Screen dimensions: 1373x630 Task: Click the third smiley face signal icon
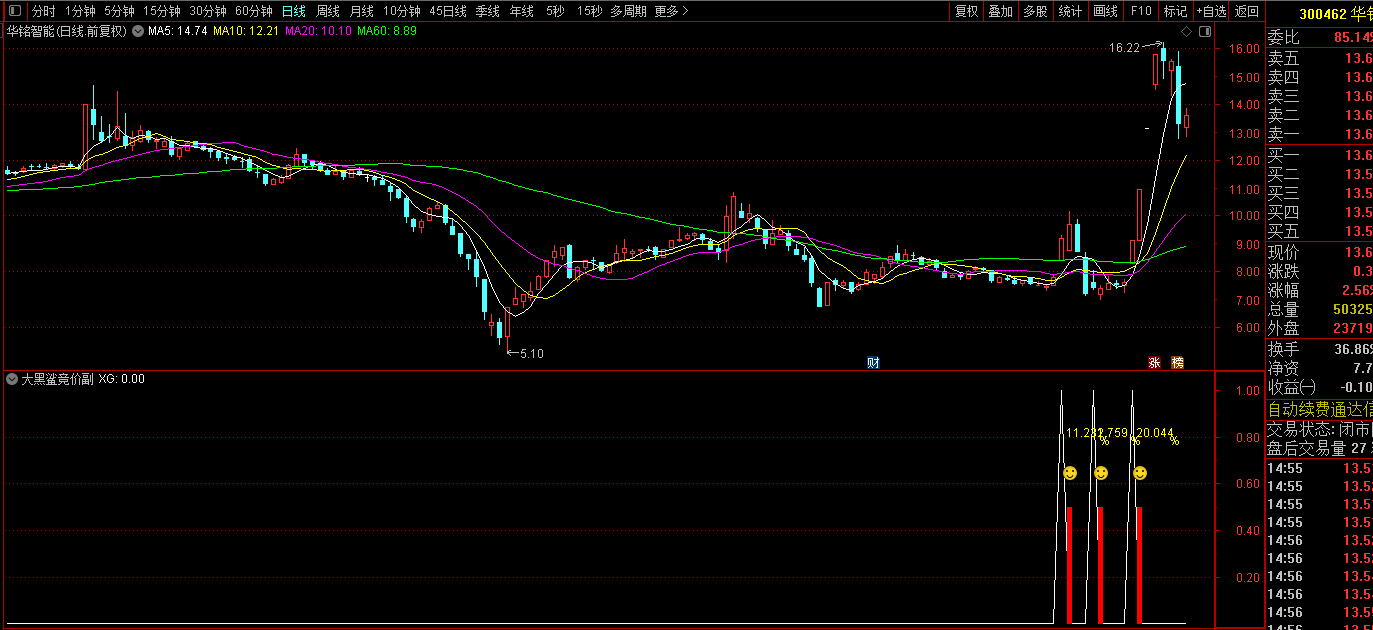pyautogui.click(x=1140, y=473)
